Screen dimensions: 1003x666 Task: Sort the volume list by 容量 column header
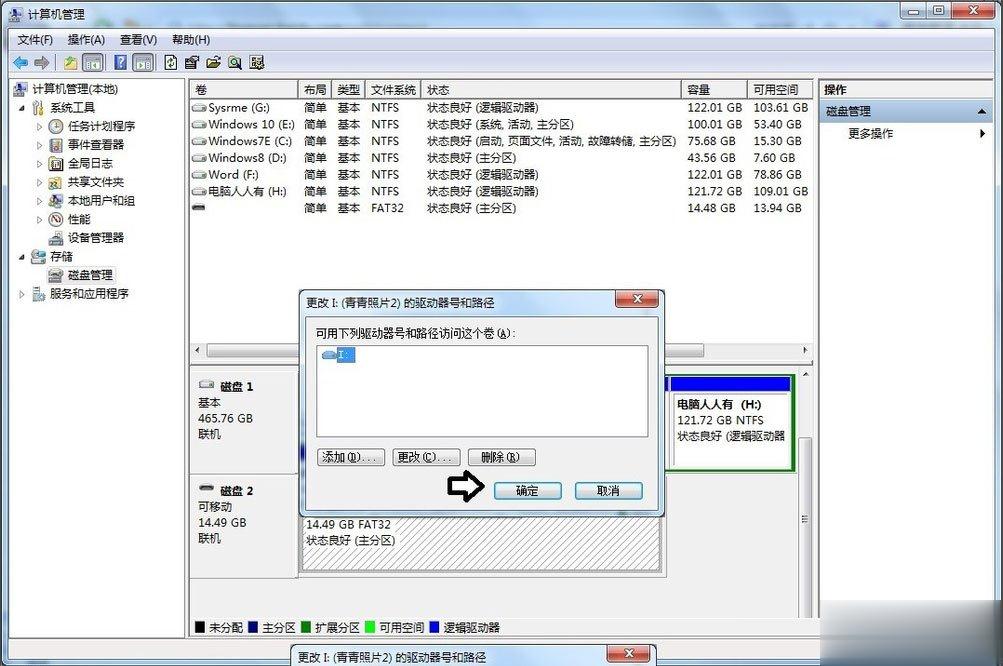point(712,89)
